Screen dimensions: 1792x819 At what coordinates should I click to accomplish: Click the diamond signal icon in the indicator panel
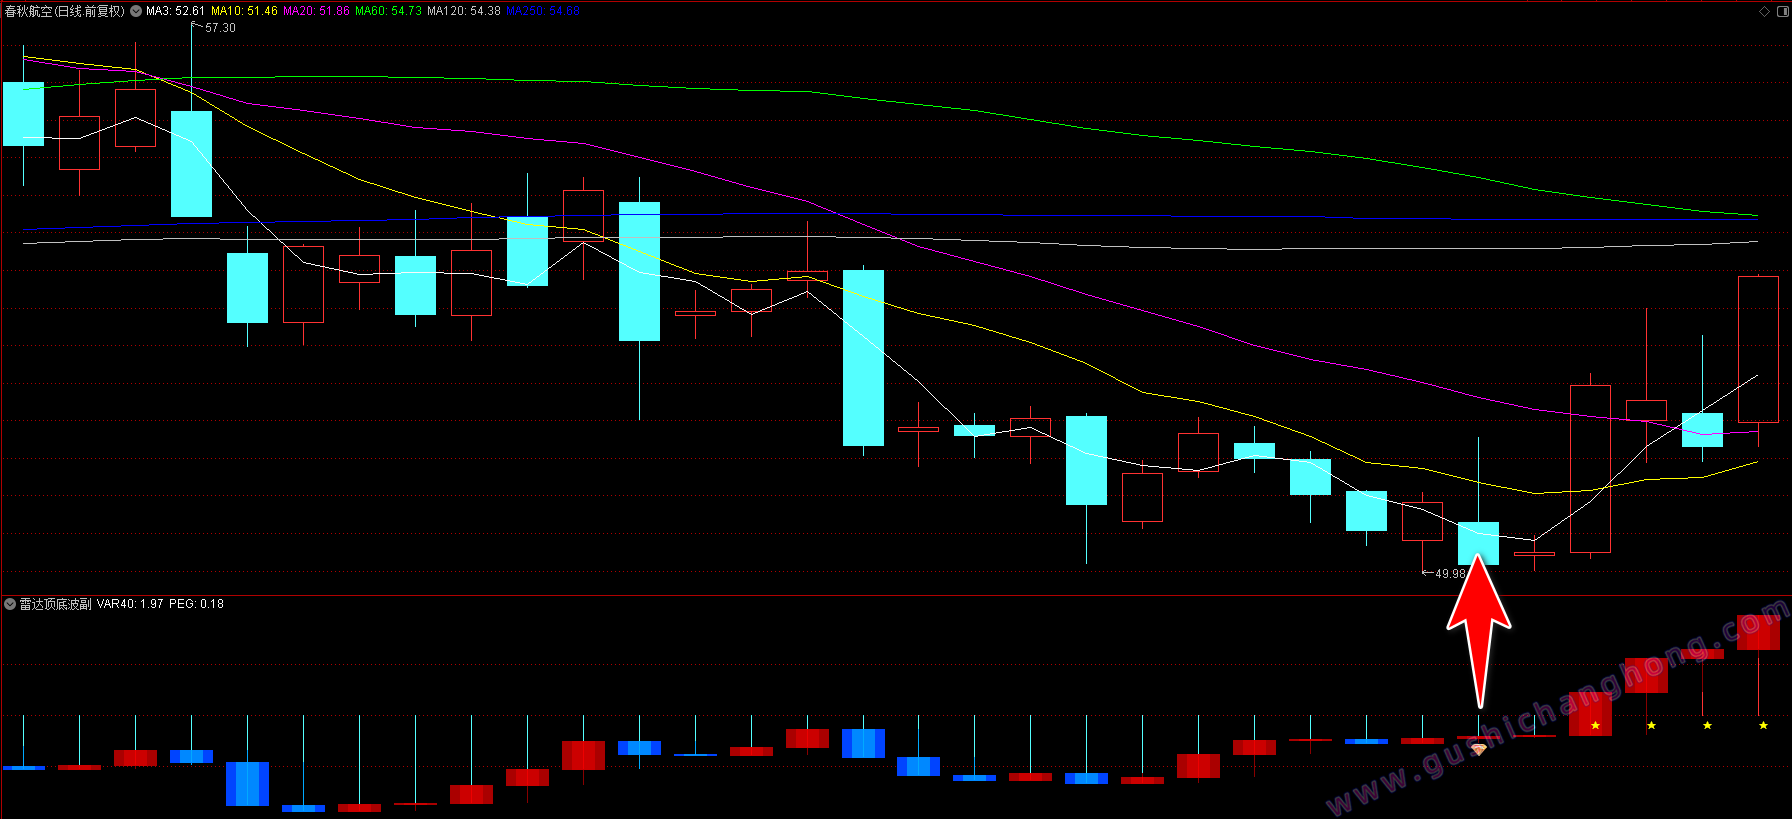(1478, 749)
